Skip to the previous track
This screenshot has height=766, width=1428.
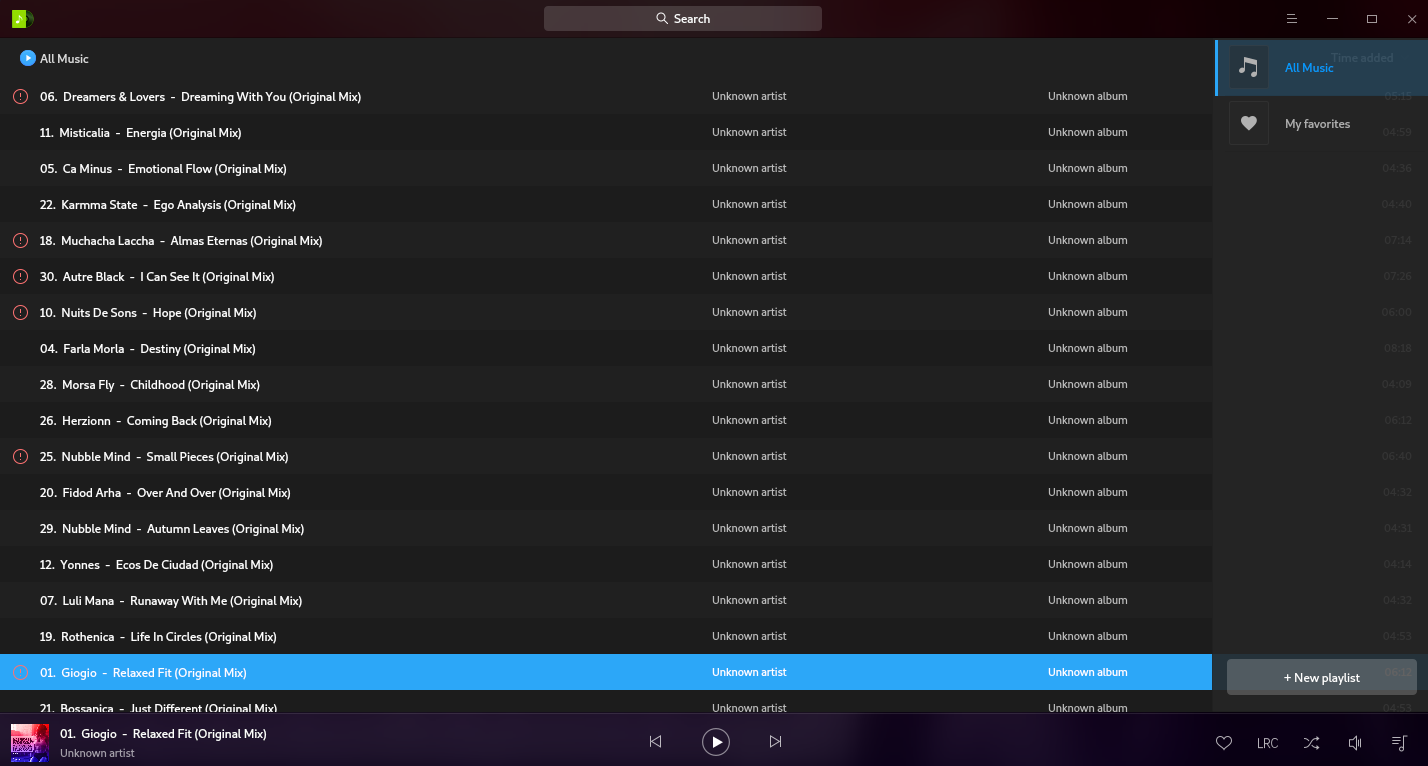tap(655, 742)
